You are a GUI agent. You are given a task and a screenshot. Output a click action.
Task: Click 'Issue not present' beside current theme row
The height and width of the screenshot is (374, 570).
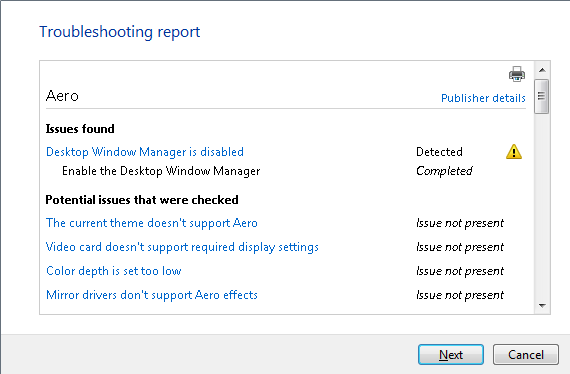(x=460, y=223)
